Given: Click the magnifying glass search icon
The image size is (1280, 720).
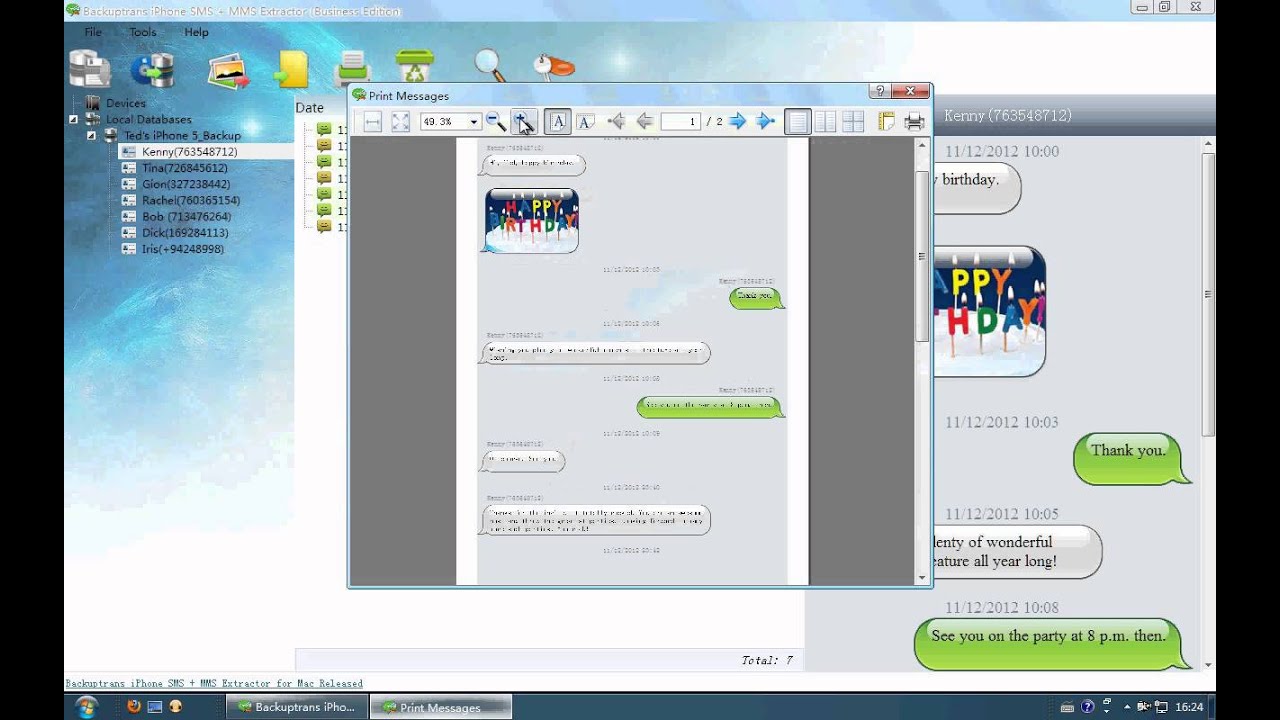Looking at the screenshot, I should (490, 65).
